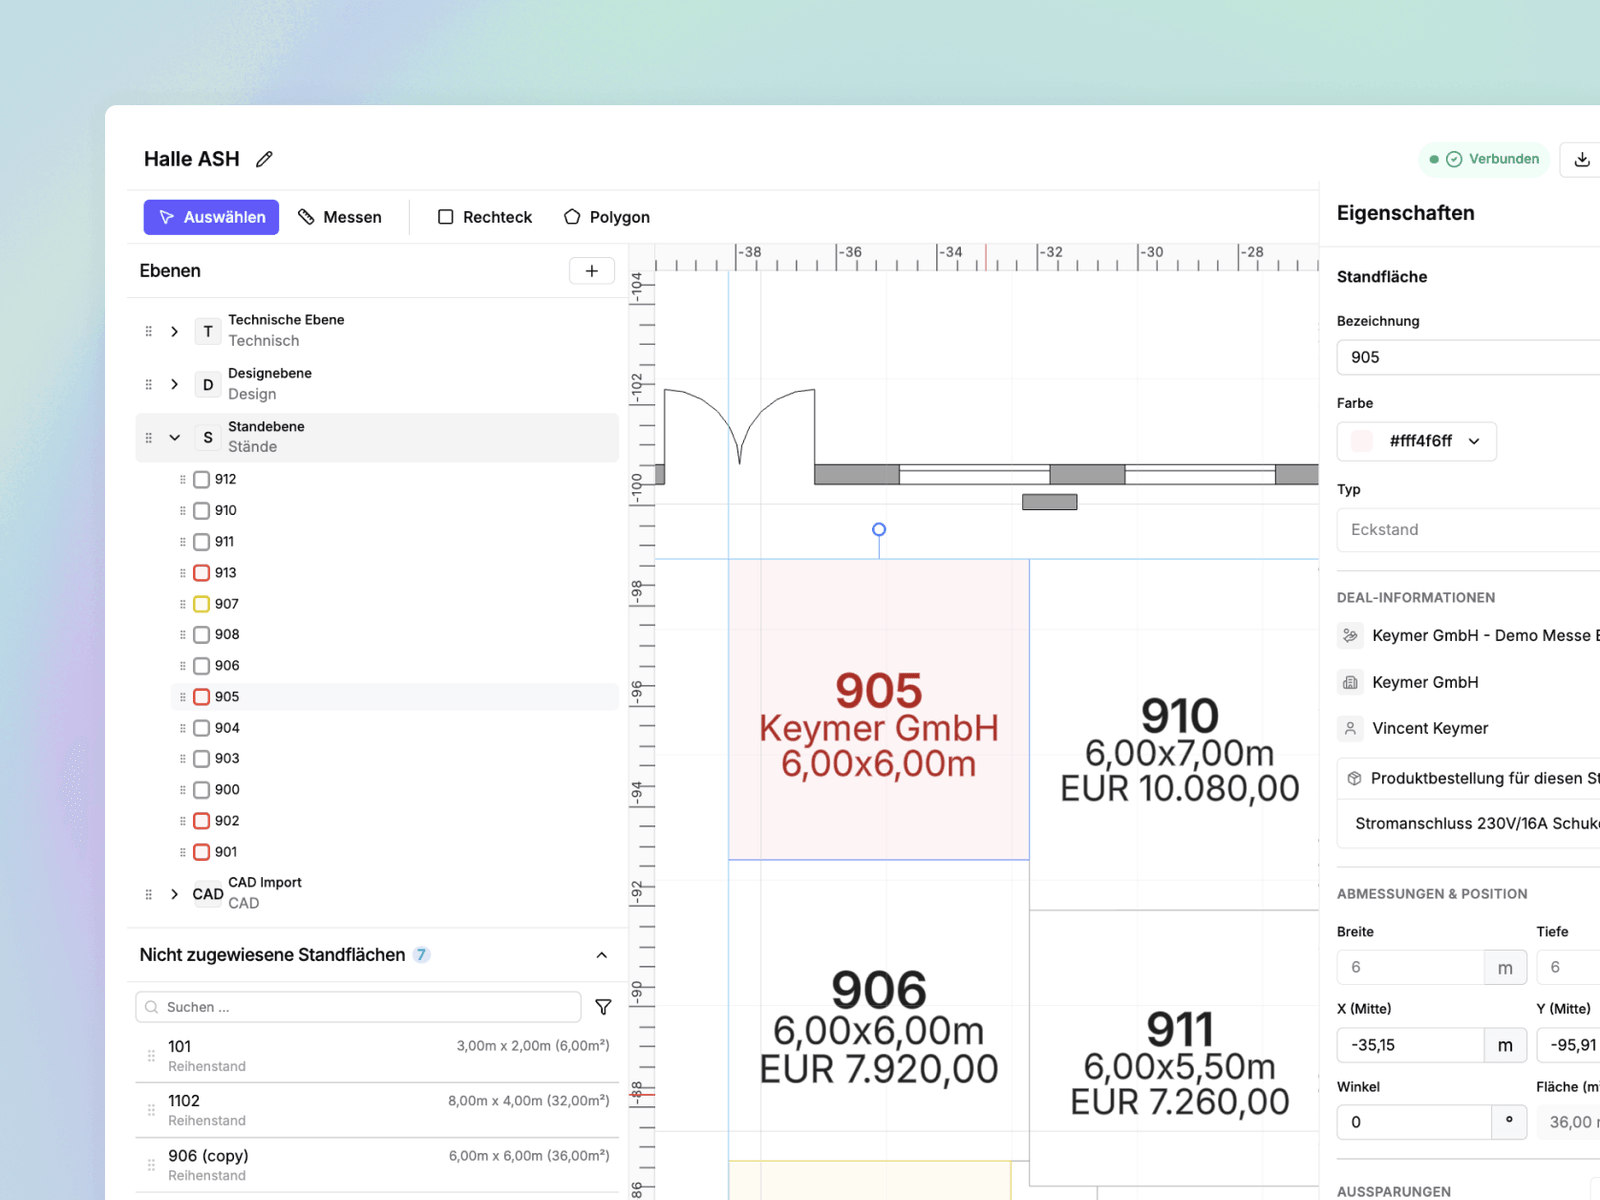
Task: Open the filter icon beside Suchen
Action: (x=603, y=1007)
